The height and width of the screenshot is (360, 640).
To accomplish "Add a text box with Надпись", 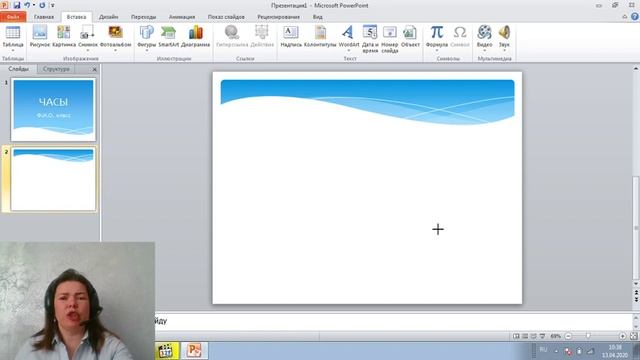I will pos(291,36).
